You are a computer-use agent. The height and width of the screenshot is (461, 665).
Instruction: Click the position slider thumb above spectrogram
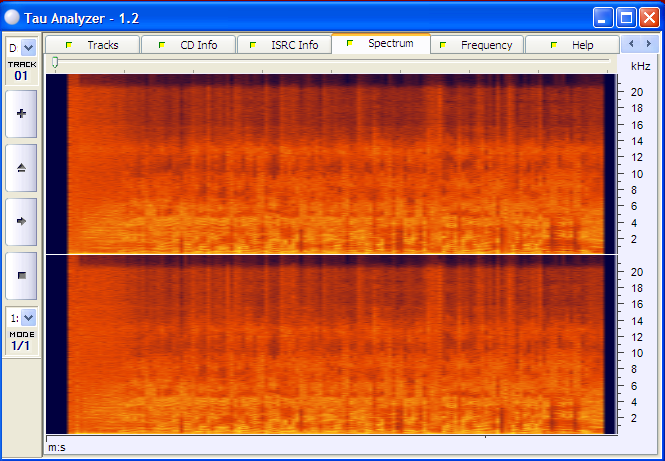55,62
